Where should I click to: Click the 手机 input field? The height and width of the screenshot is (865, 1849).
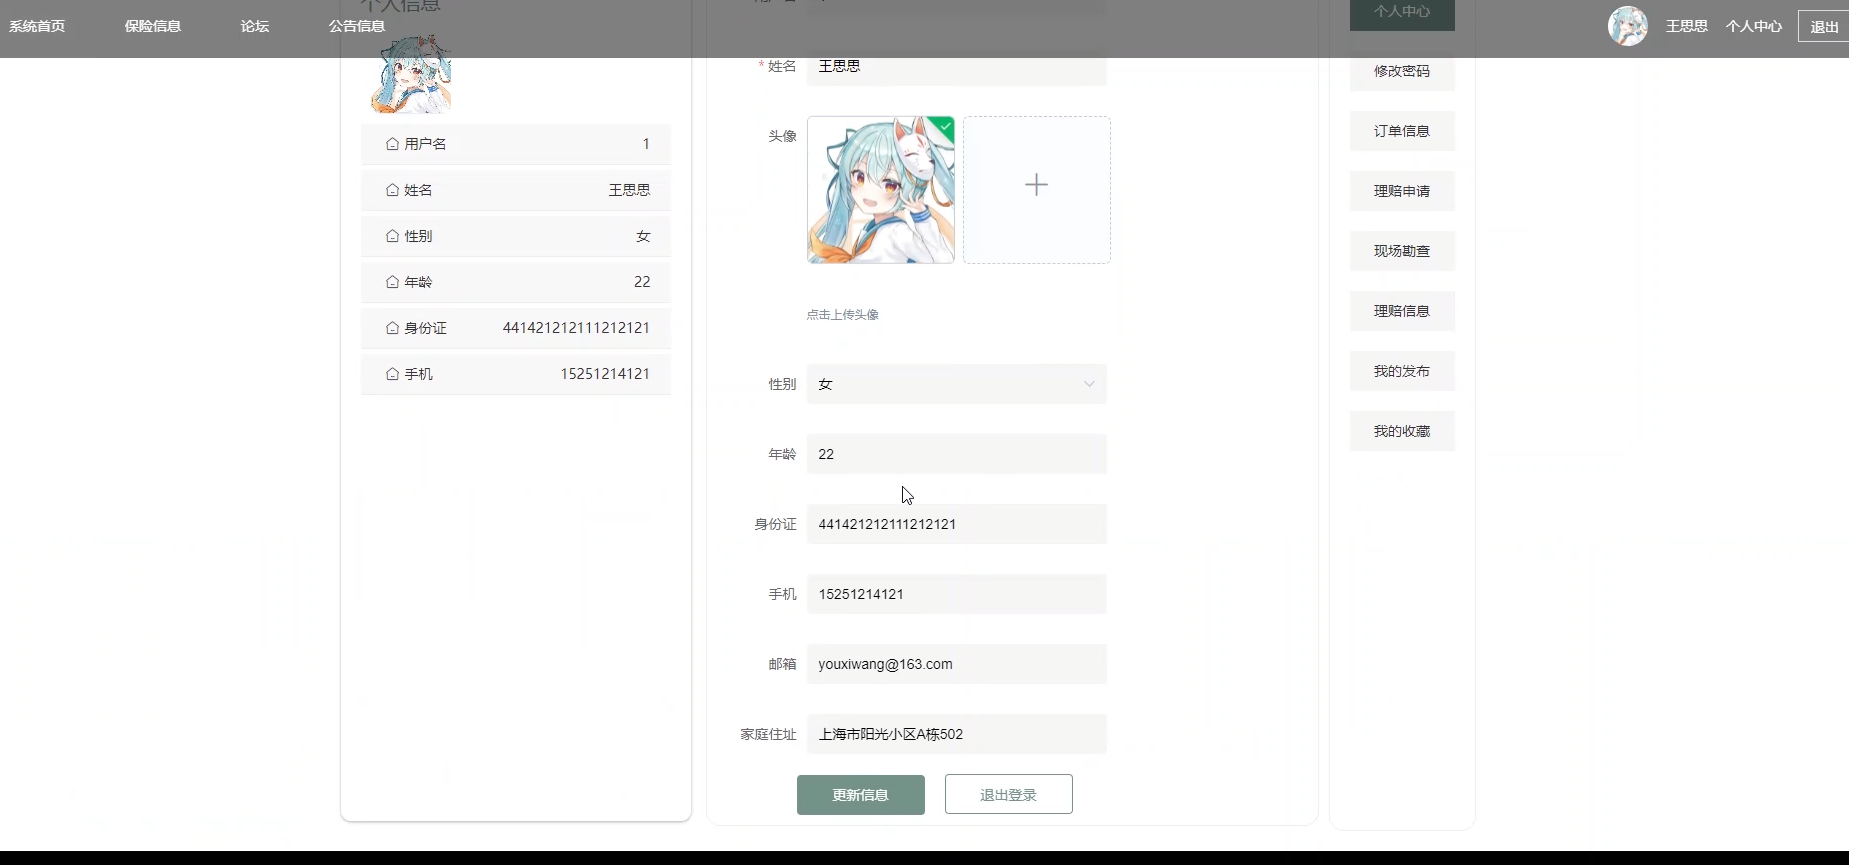[957, 594]
